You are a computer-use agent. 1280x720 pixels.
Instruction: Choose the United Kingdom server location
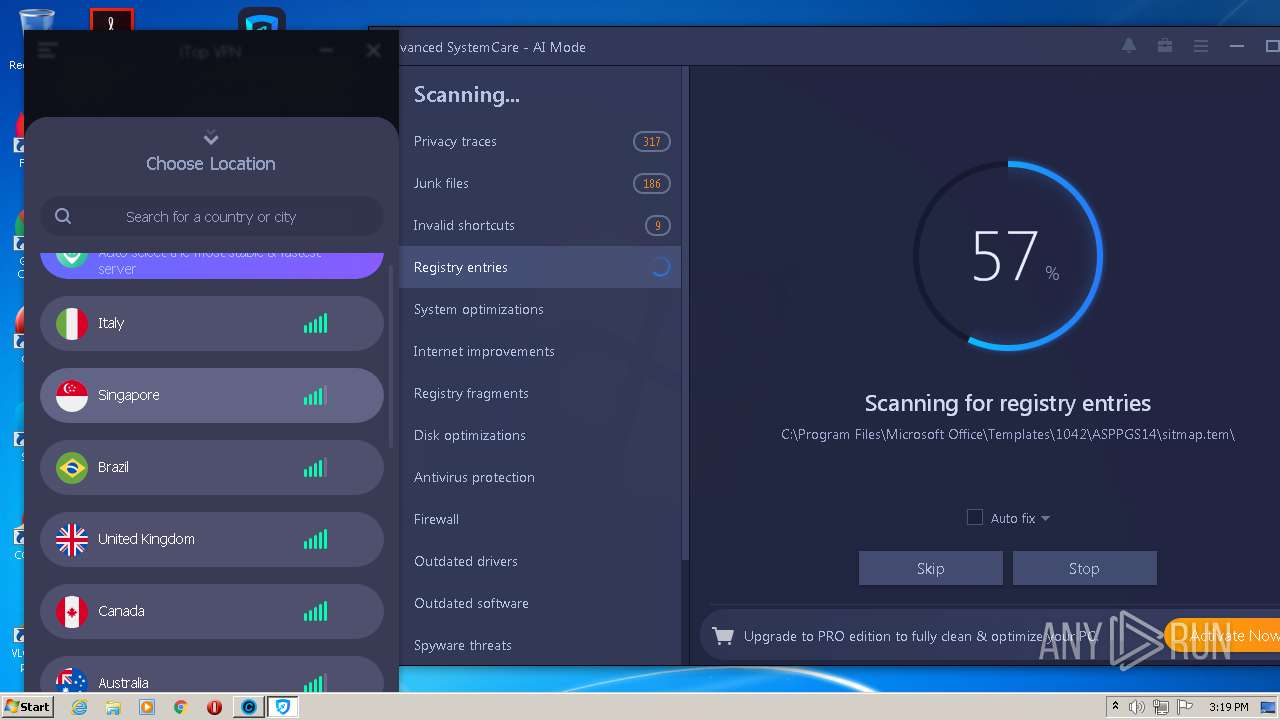coord(212,539)
